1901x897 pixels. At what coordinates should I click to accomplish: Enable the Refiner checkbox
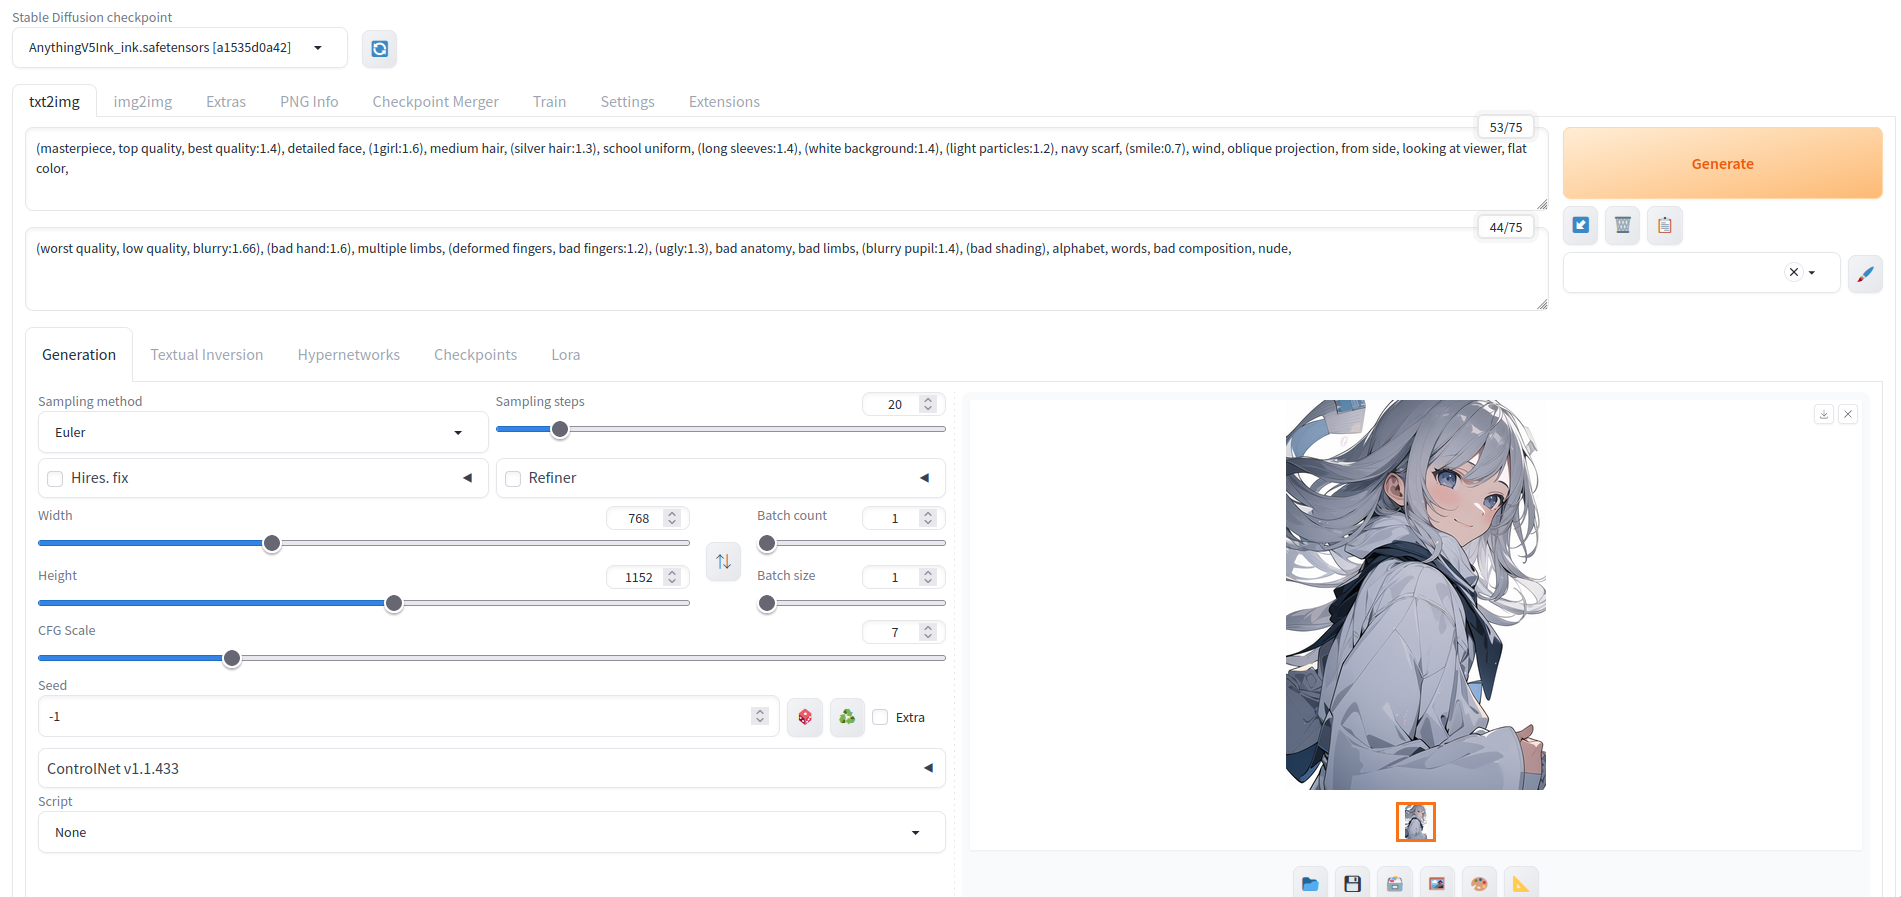pos(514,479)
